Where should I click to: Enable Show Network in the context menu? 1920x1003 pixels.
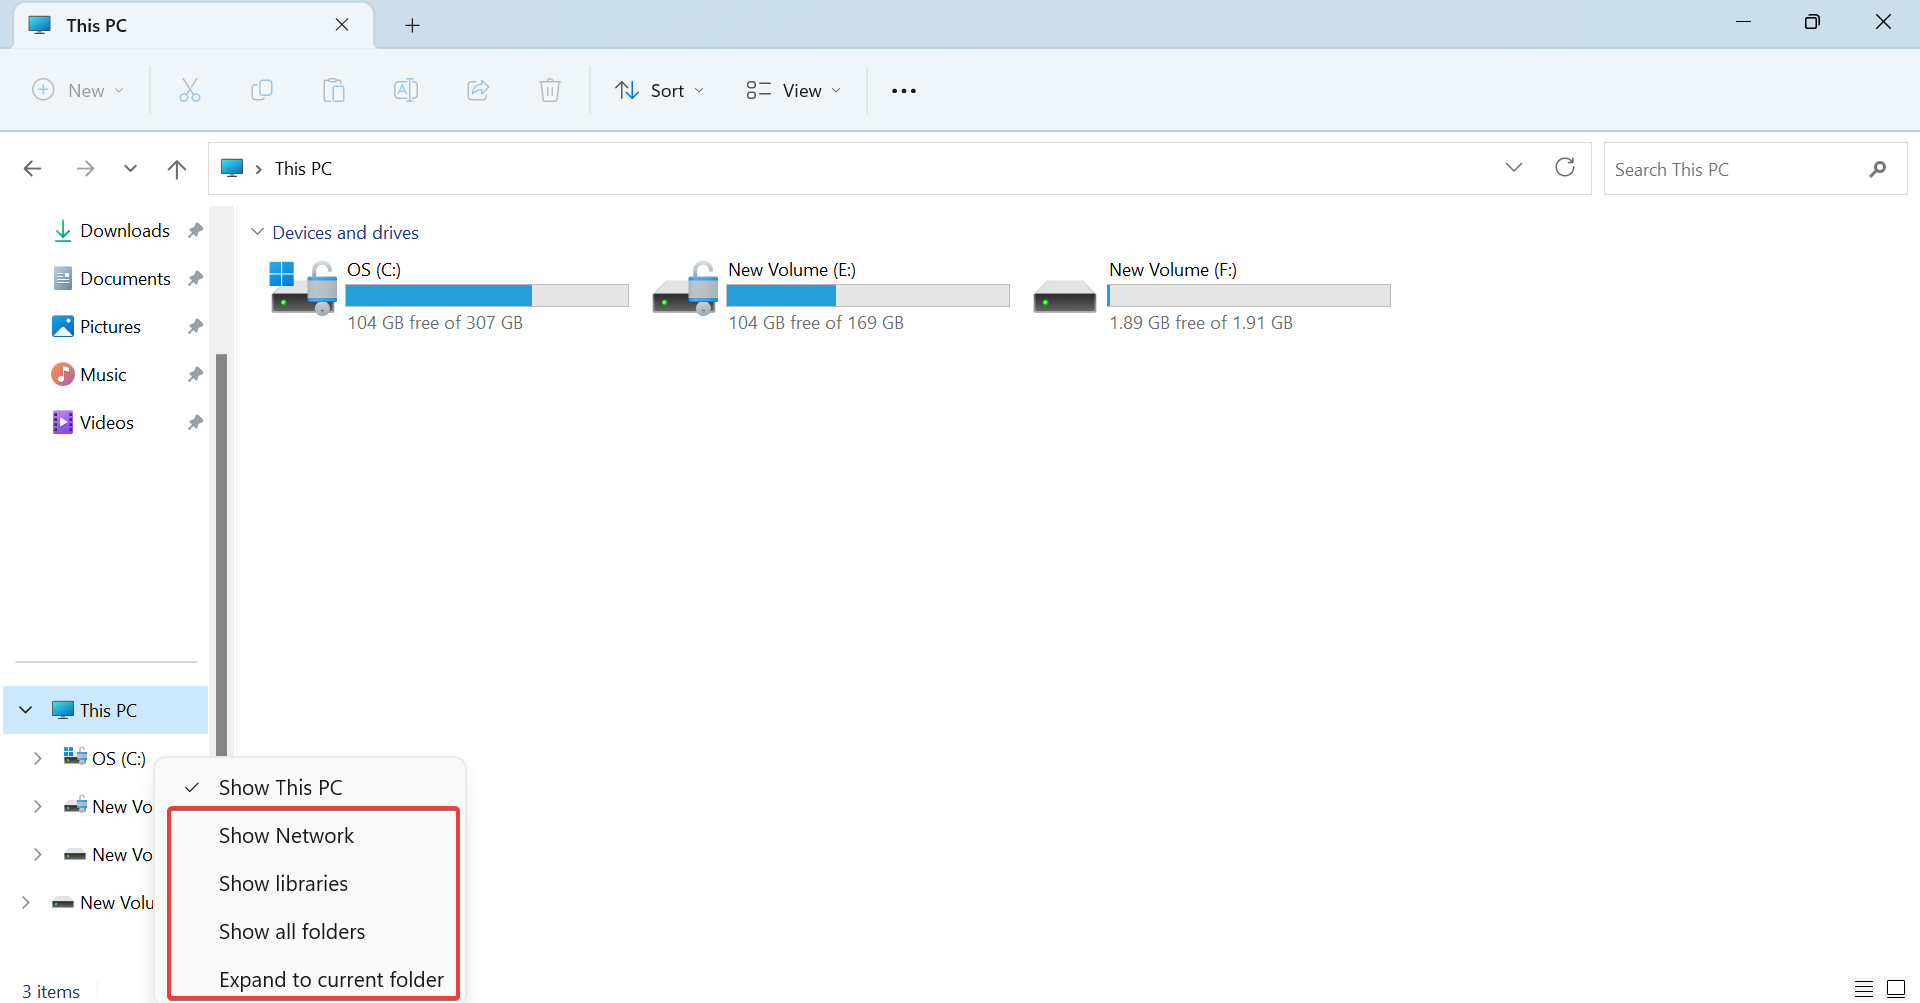(x=286, y=835)
